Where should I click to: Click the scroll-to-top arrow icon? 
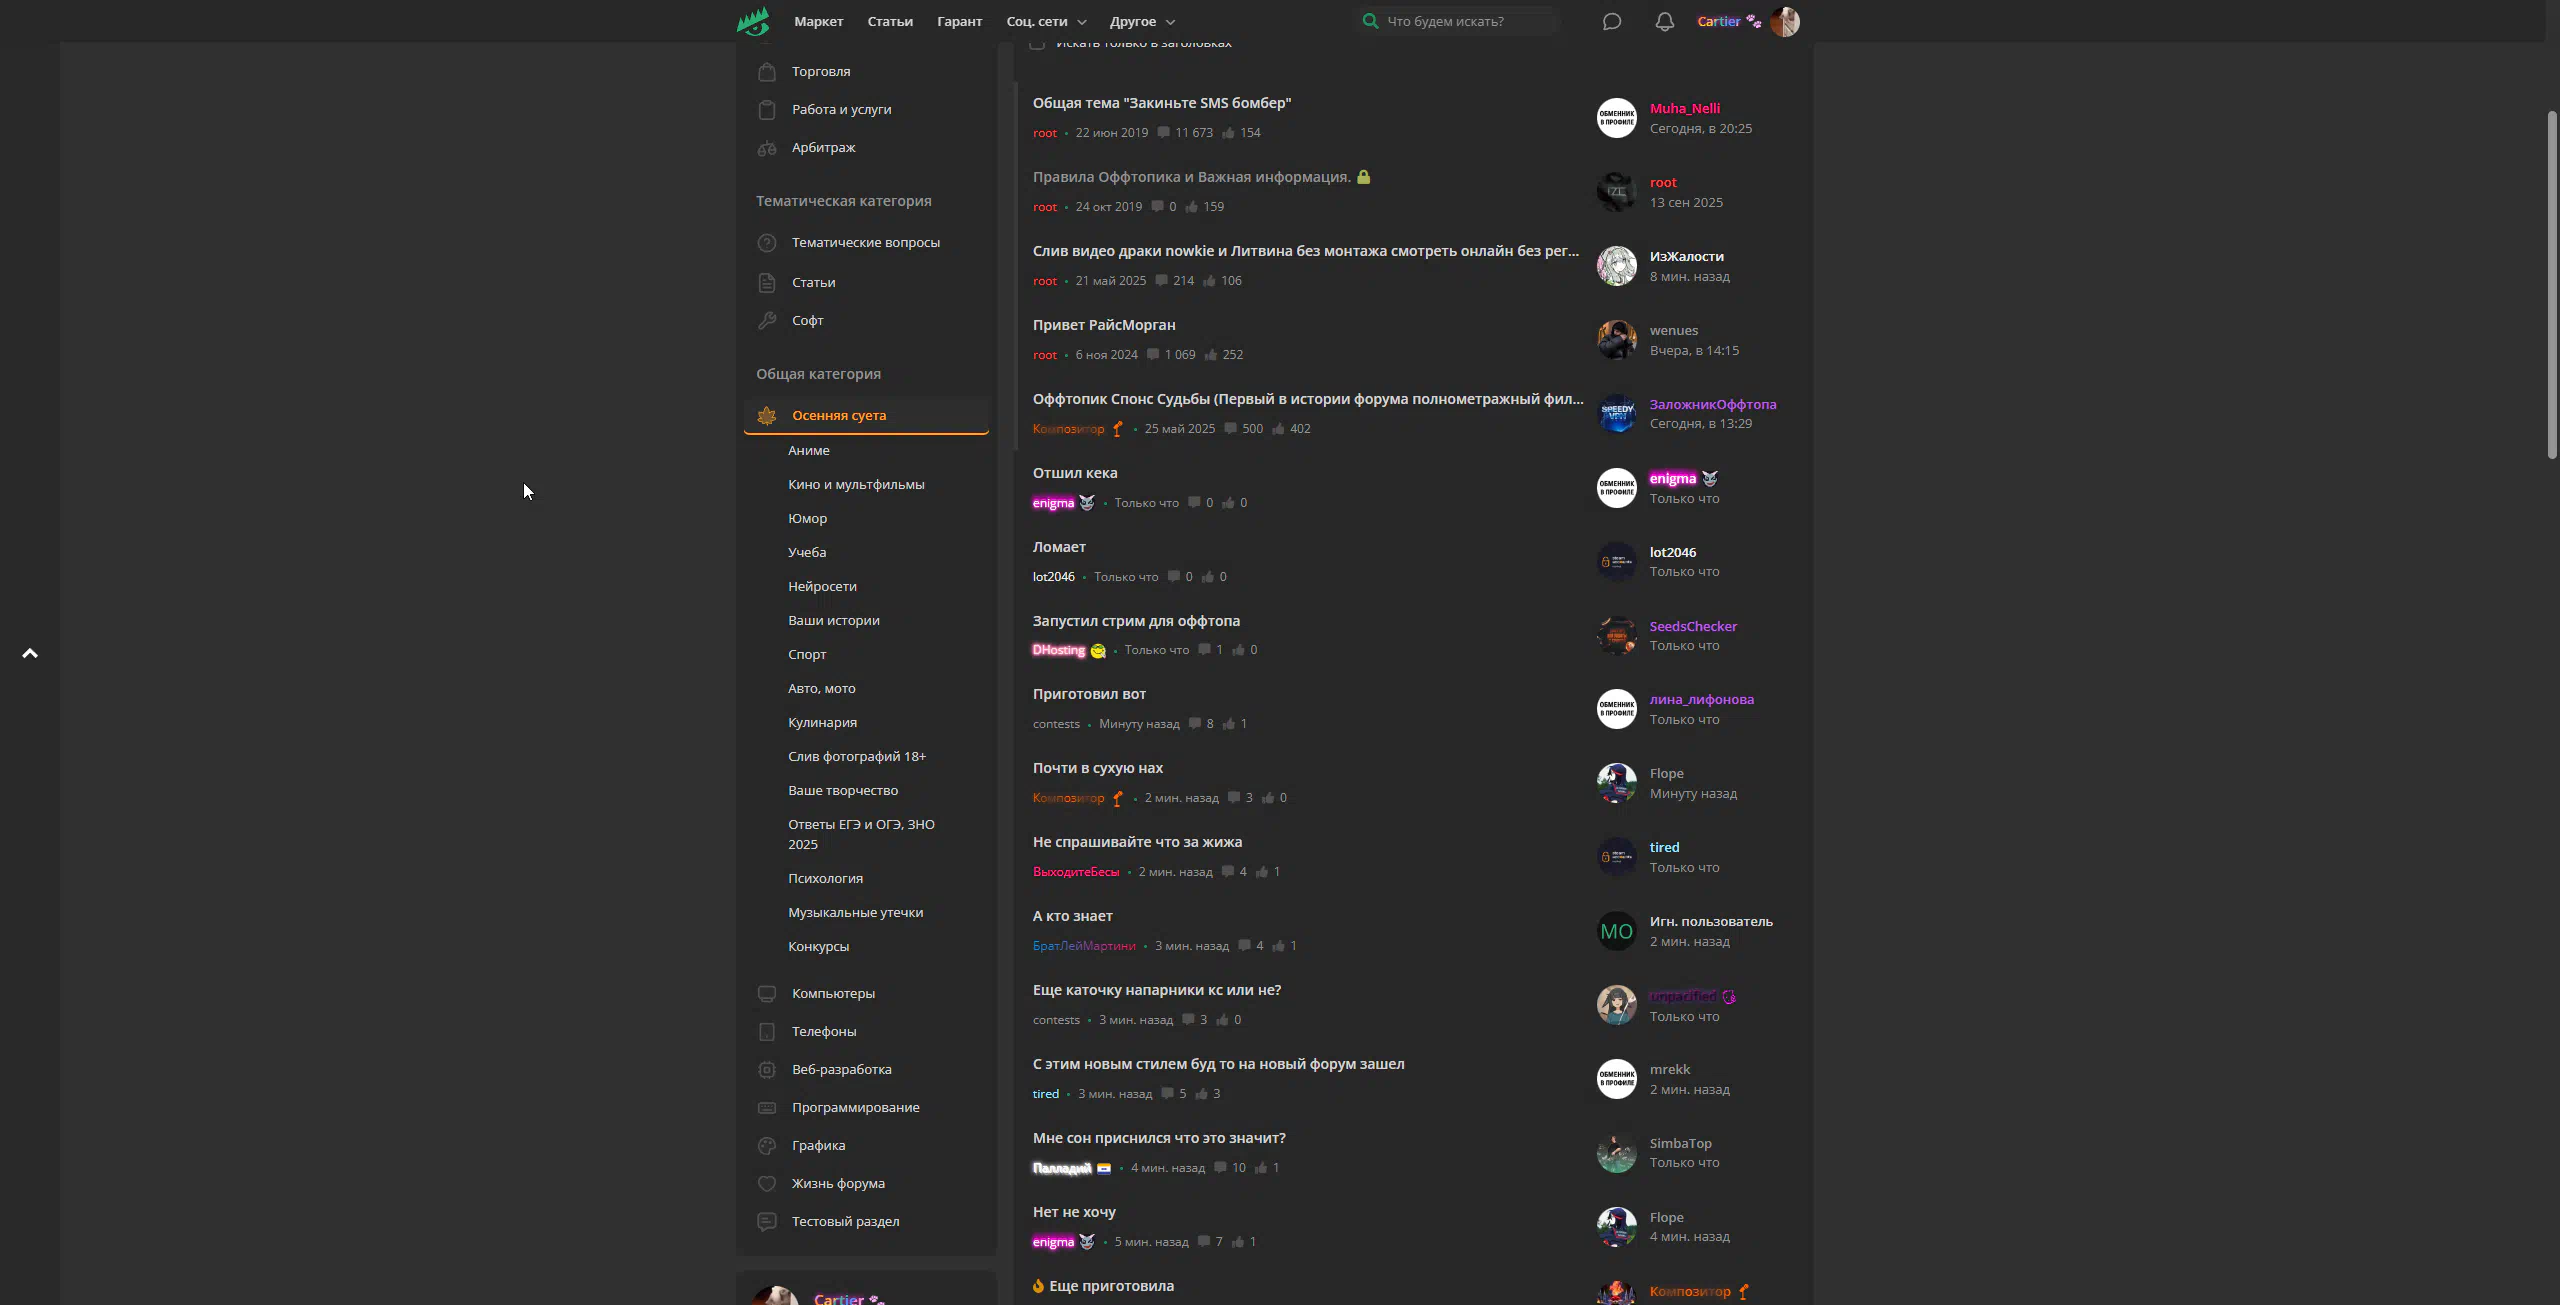pyautogui.click(x=30, y=653)
